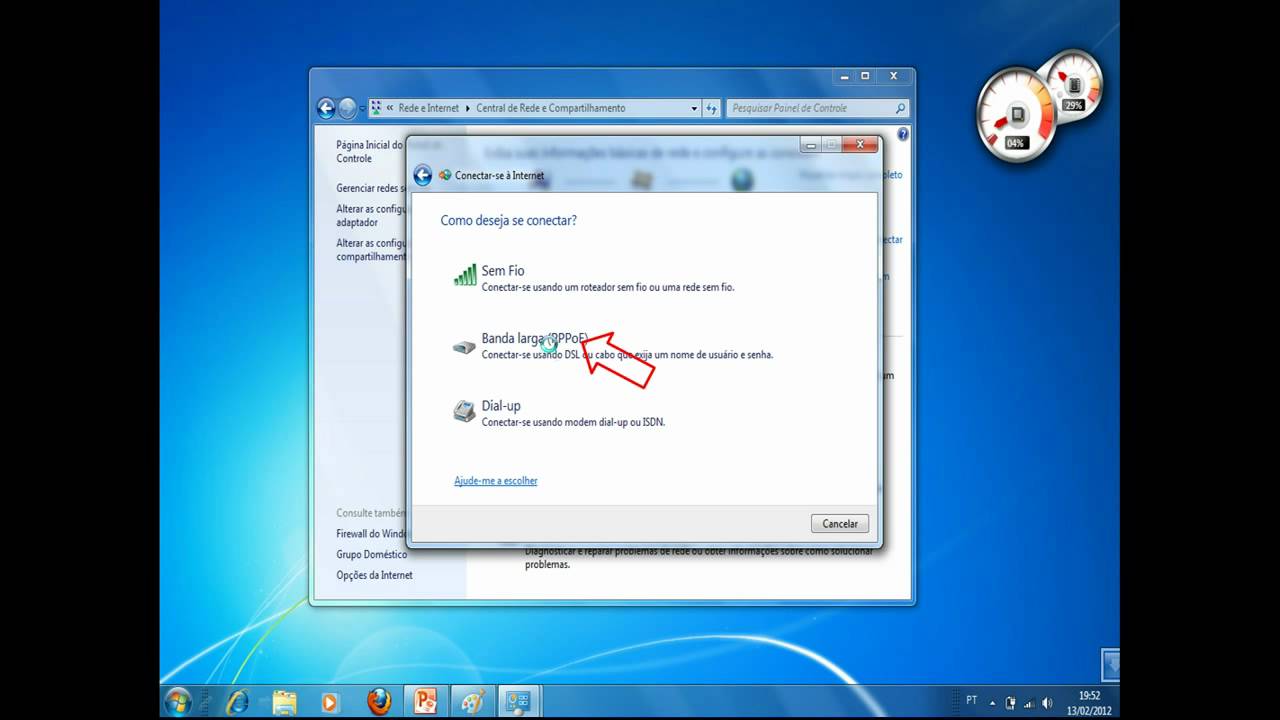Show hidden tray icons arrow

point(993,702)
